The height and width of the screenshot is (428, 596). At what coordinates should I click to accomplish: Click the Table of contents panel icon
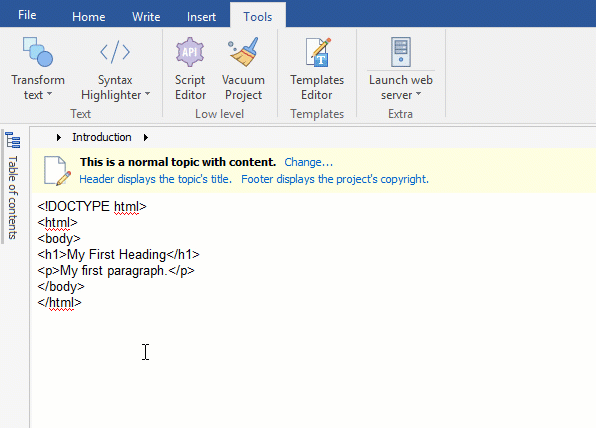pyautogui.click(x=13, y=140)
